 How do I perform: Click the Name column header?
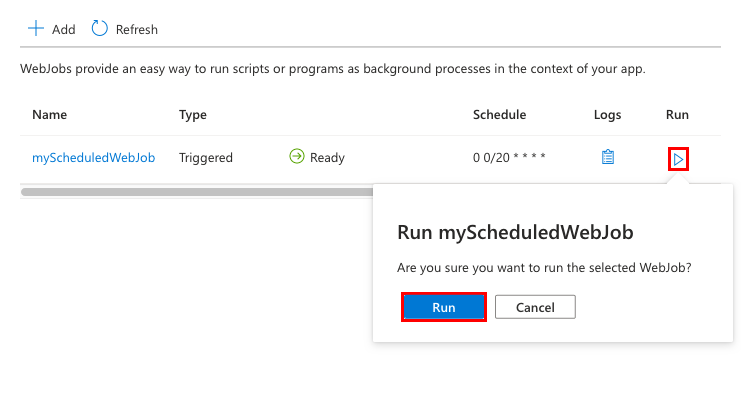click(x=49, y=115)
